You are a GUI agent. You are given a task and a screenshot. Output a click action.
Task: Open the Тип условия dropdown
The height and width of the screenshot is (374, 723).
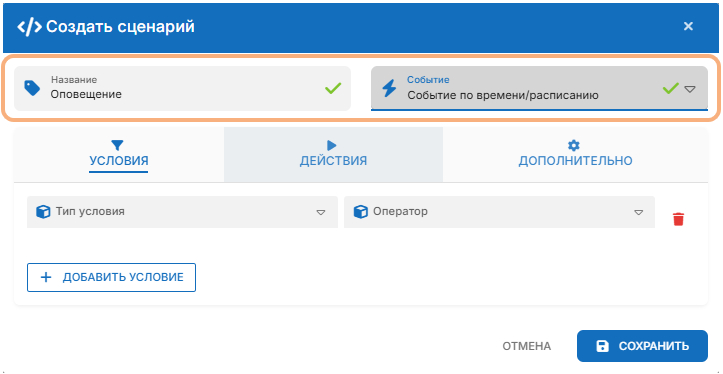coord(183,212)
